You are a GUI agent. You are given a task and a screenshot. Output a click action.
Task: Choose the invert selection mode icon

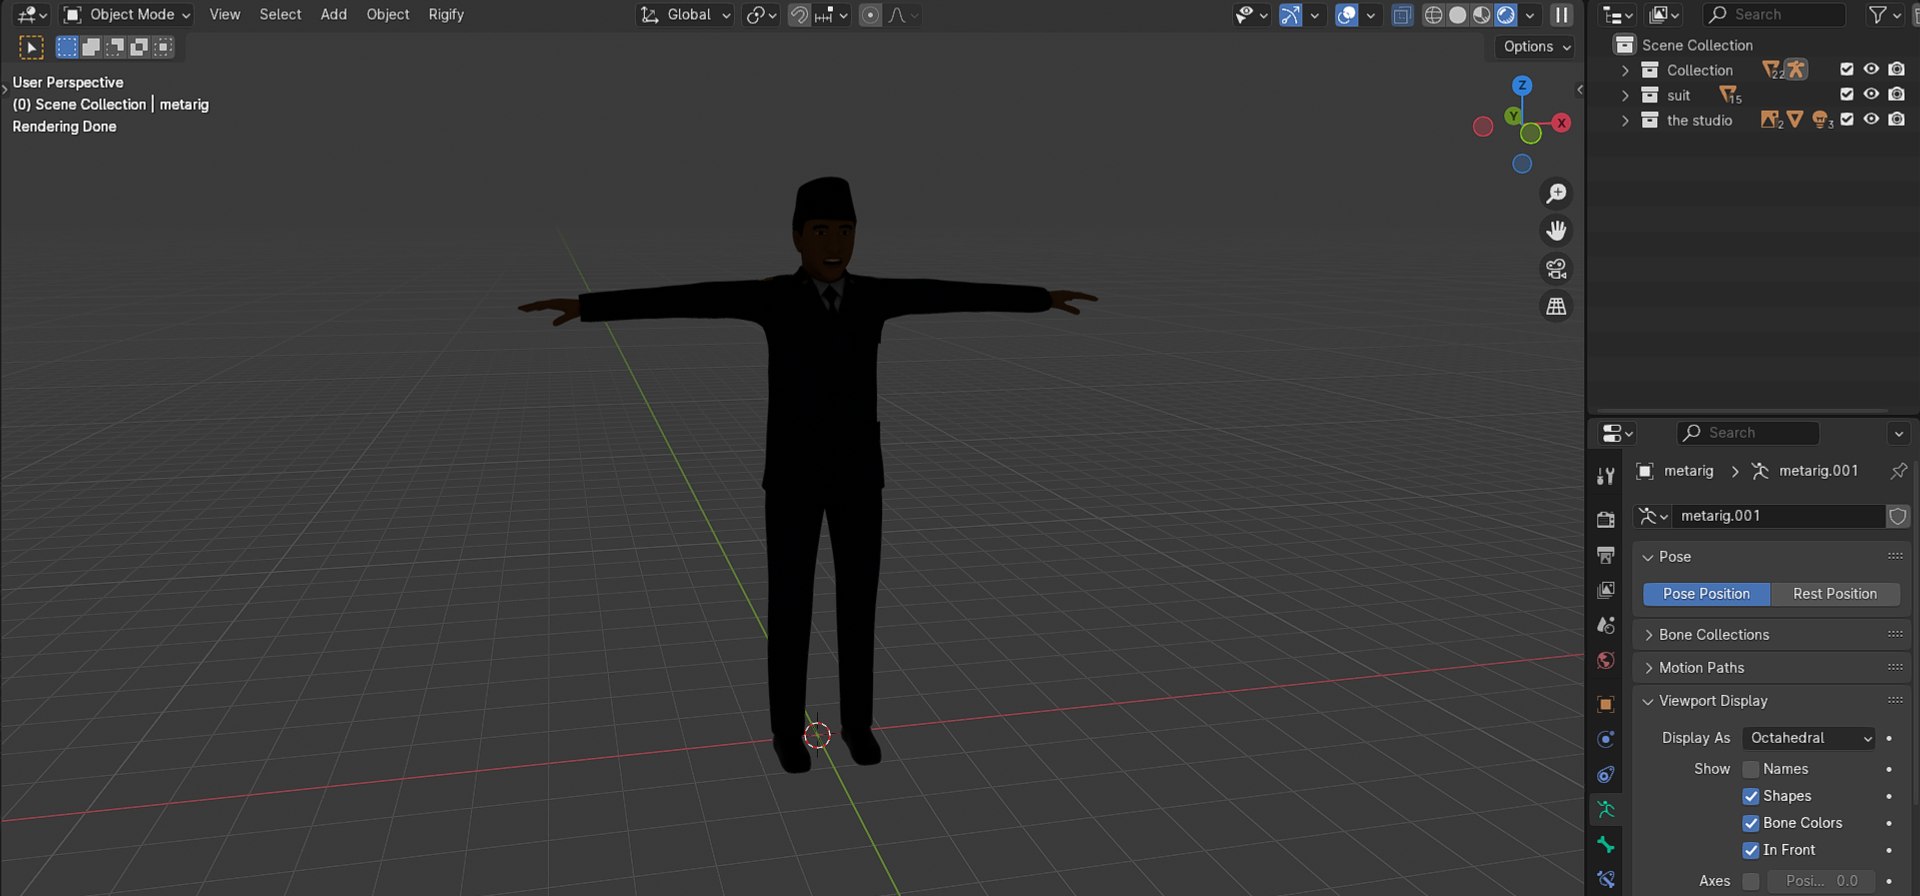pos(139,47)
